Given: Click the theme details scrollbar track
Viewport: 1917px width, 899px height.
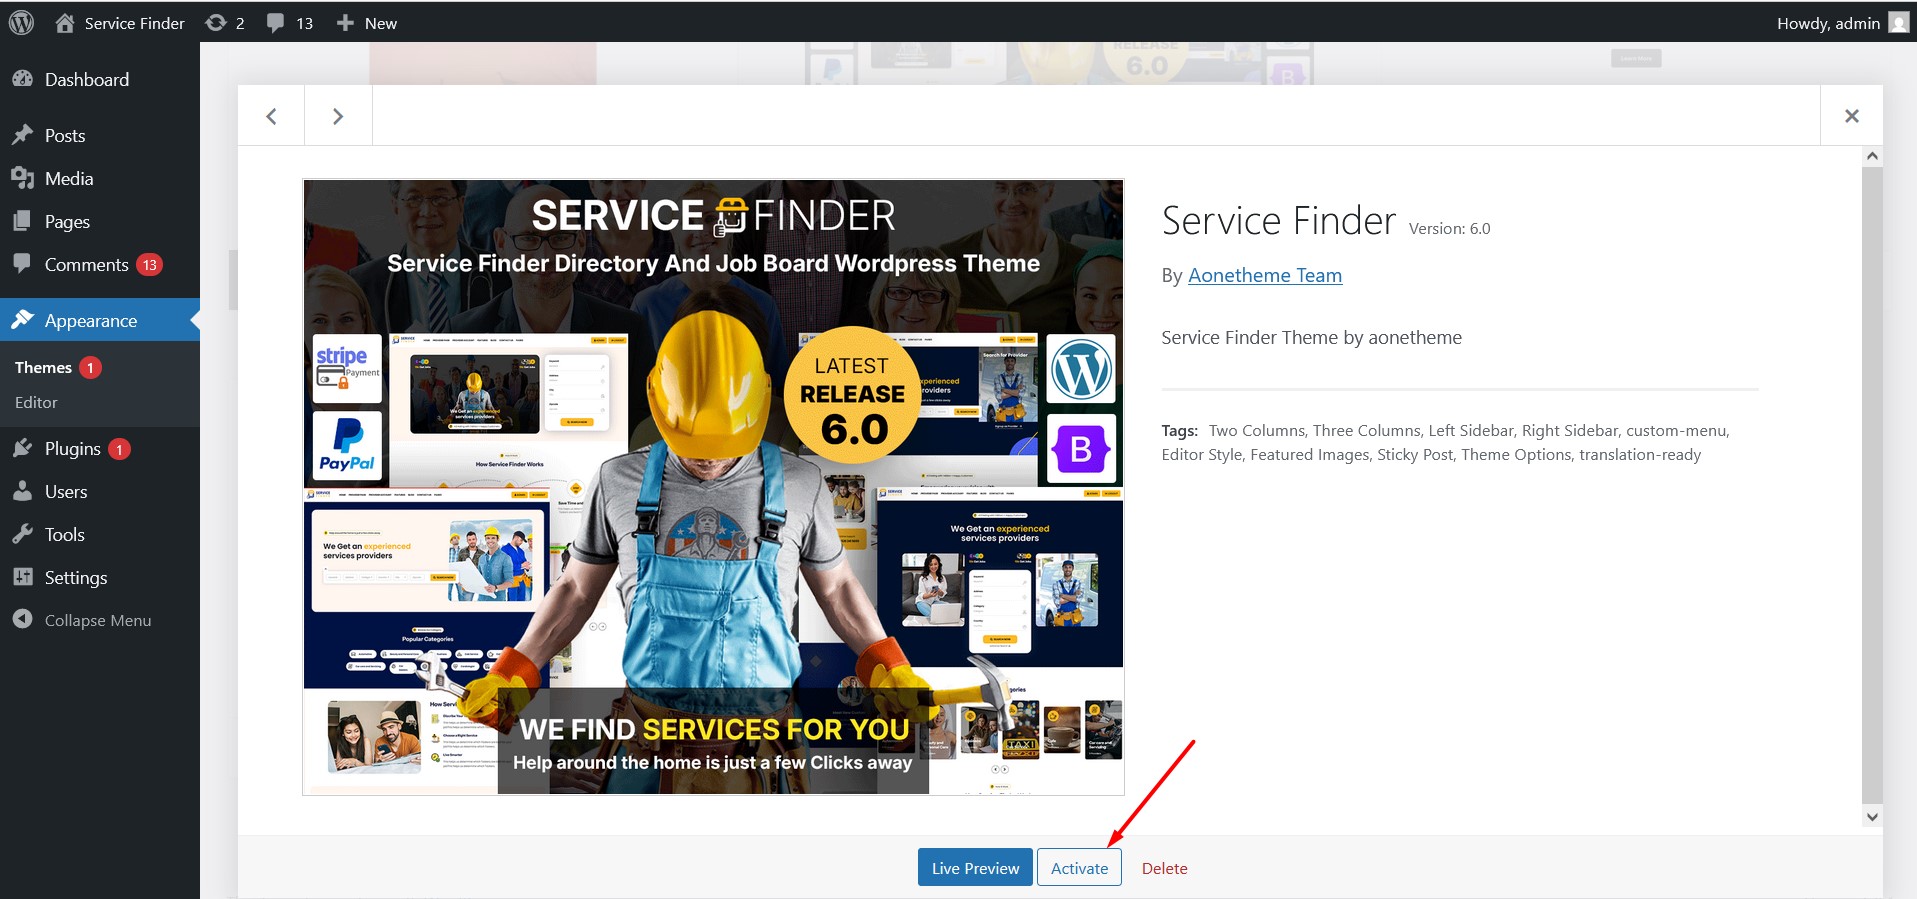Looking at the screenshot, I should pos(1872,485).
